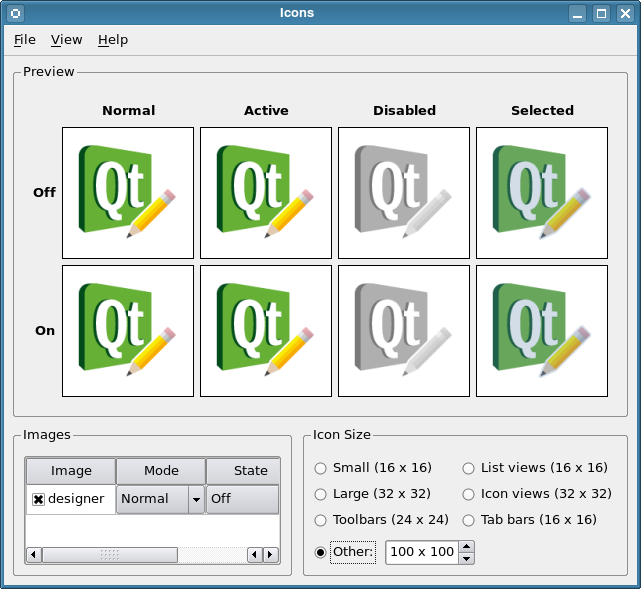
Task: Click the Normal On preview icon
Action: point(128,331)
